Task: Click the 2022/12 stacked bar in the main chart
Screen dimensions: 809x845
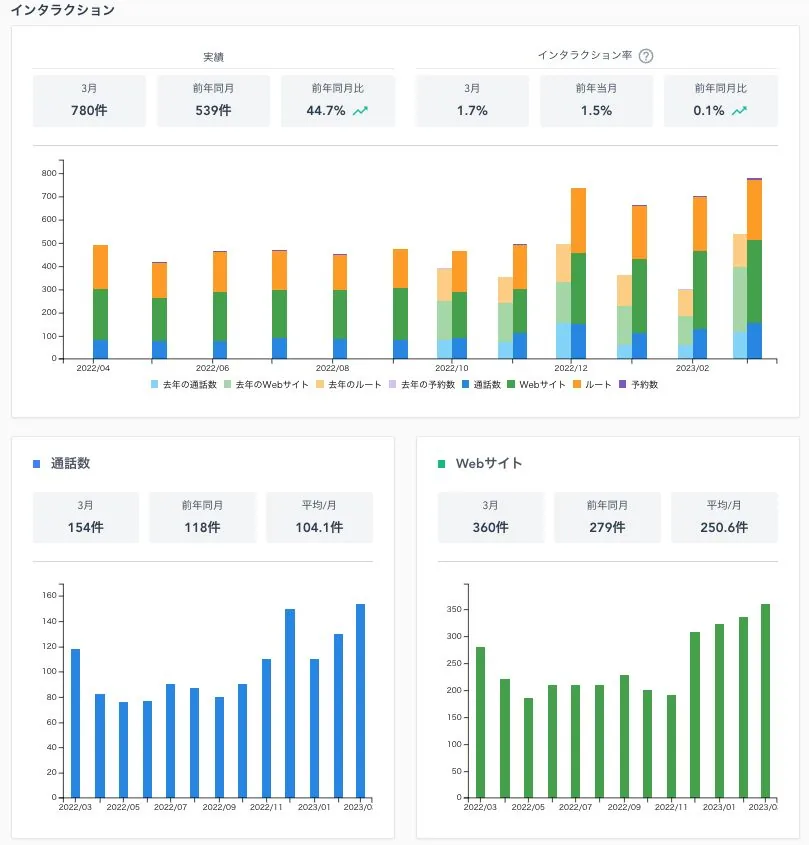Action: click(578, 273)
